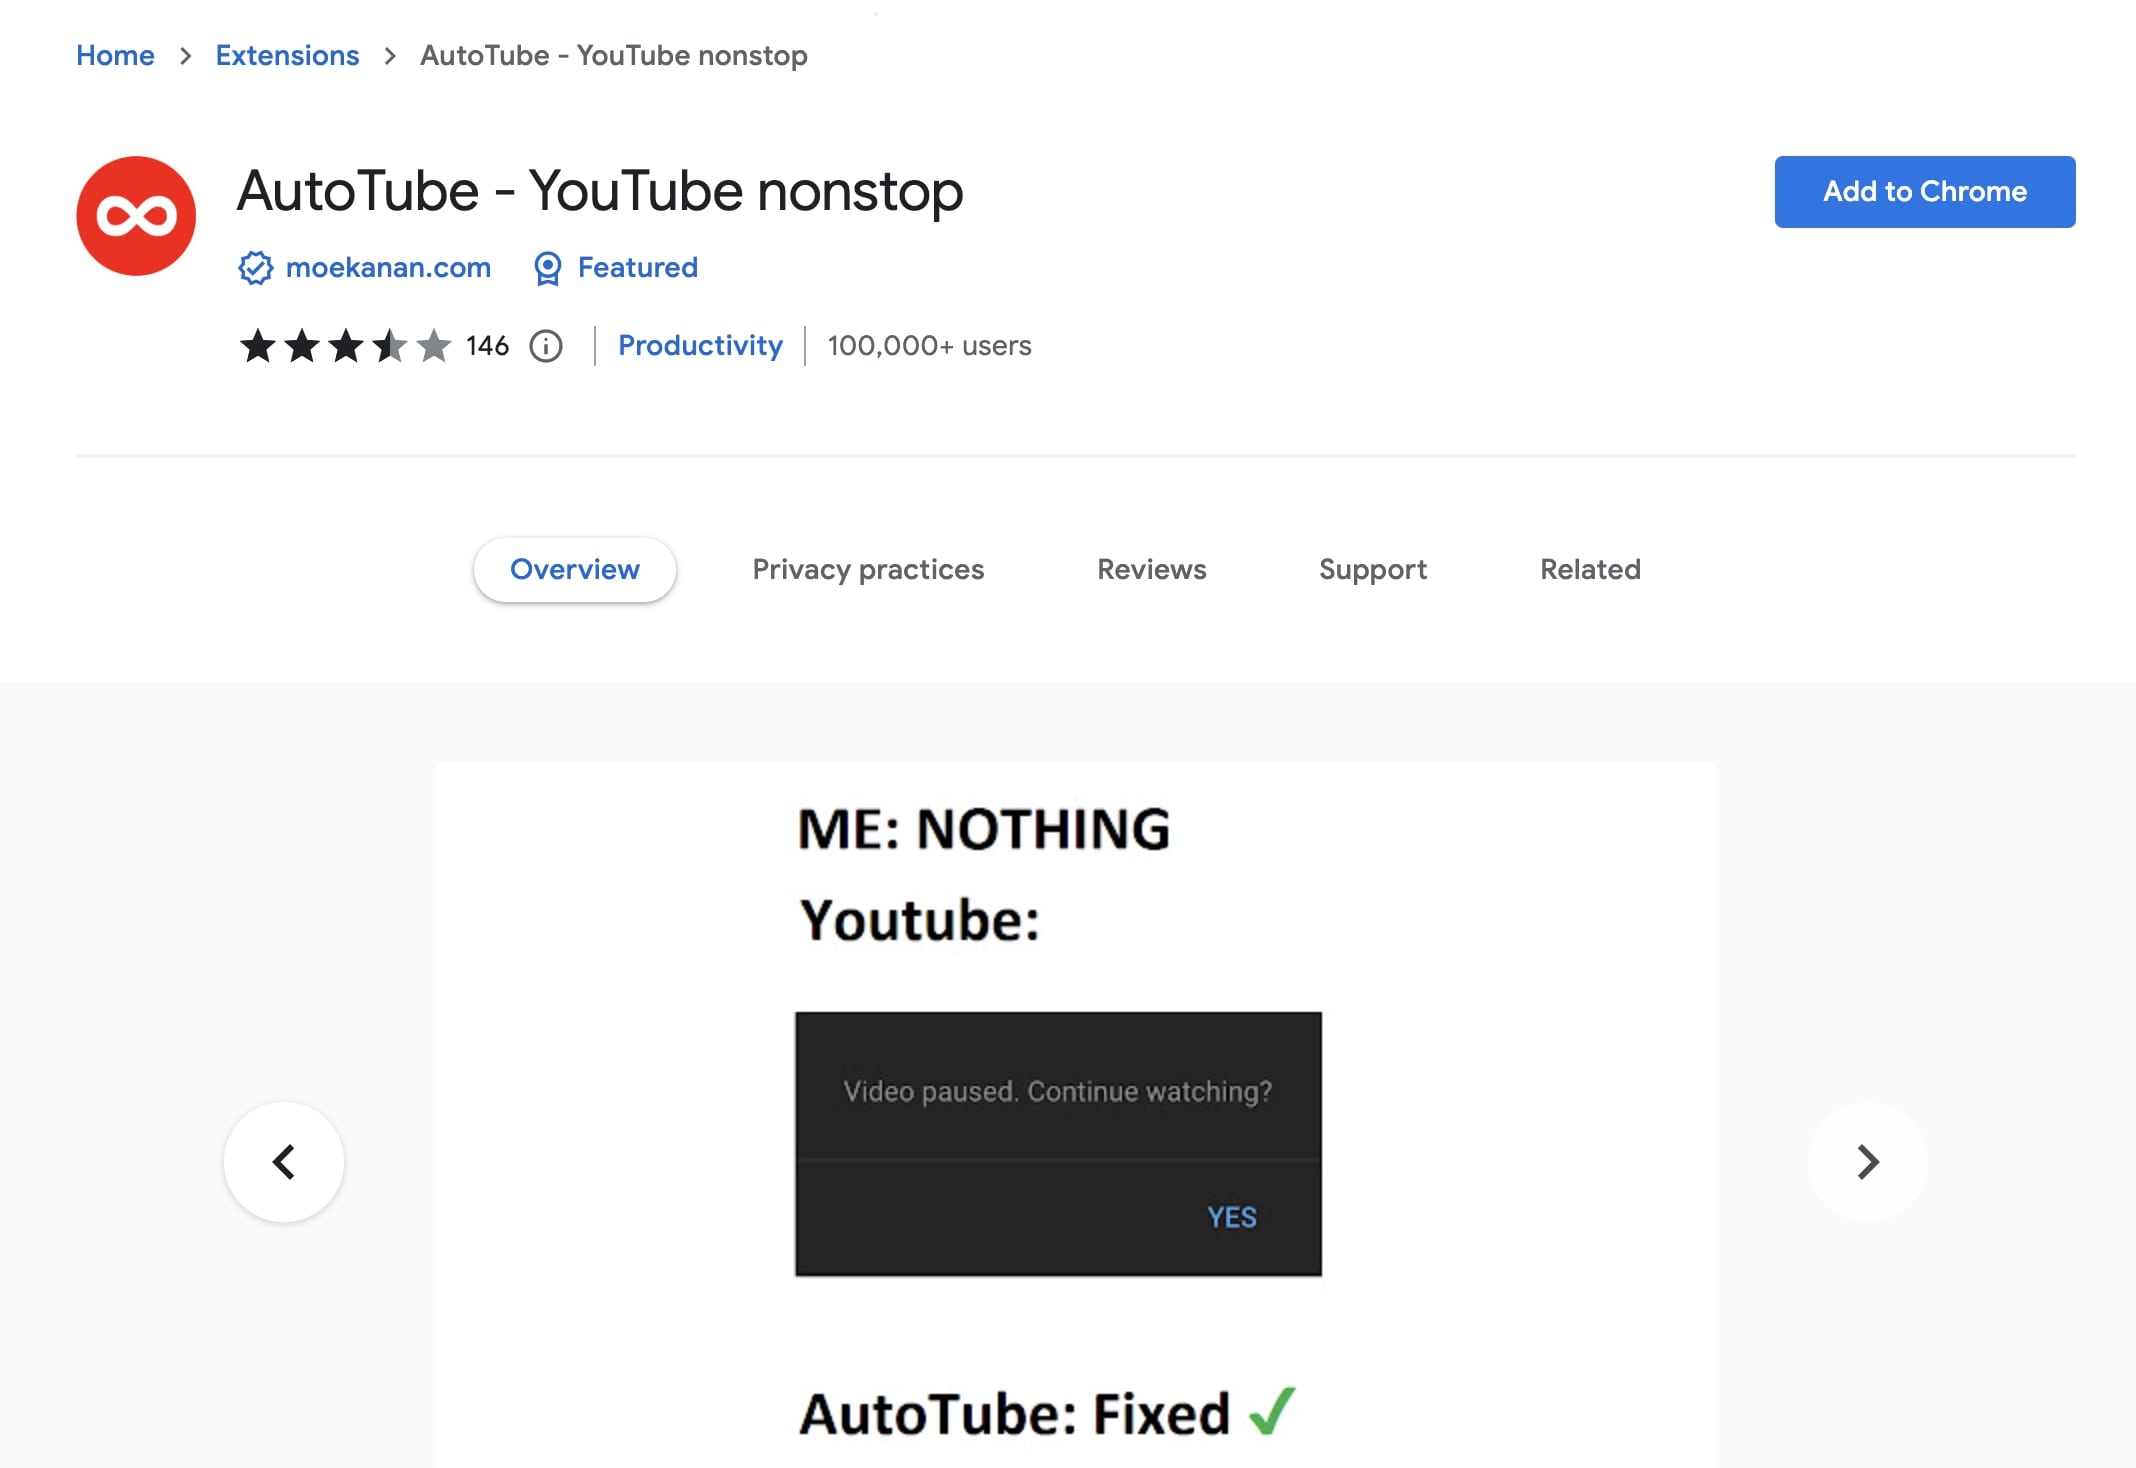This screenshot has height=1468, width=2136.
Task: Go to previous screenshot with left arrow
Action: pyautogui.click(x=284, y=1161)
